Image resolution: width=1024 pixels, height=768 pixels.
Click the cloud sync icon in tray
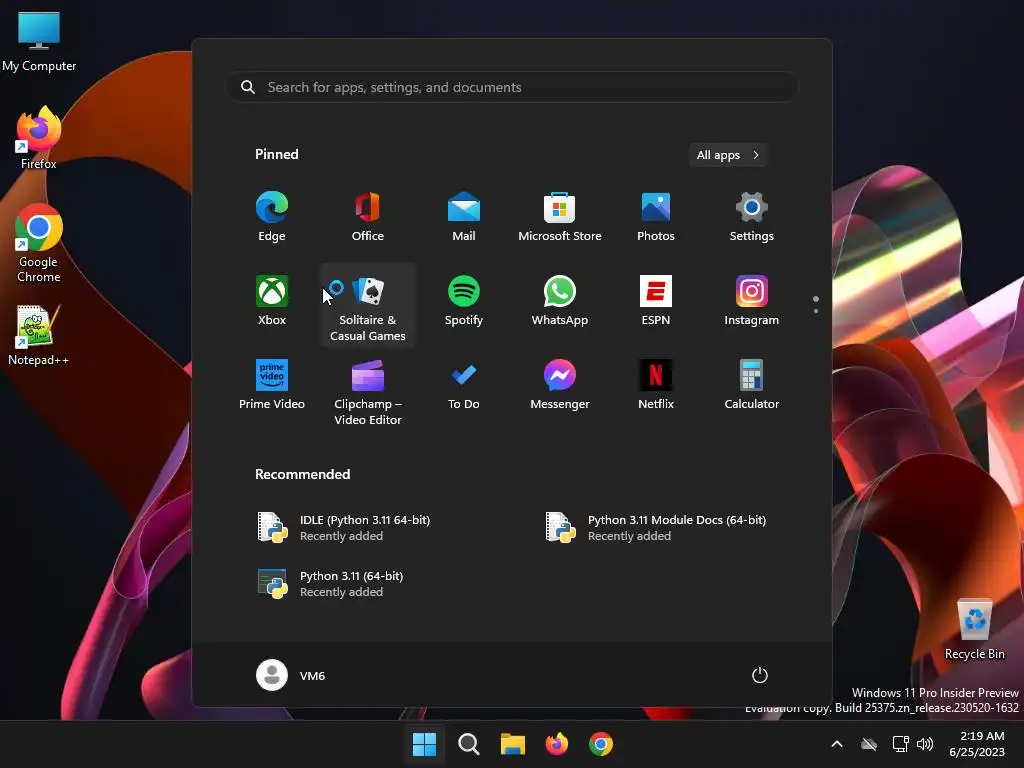tap(869, 744)
